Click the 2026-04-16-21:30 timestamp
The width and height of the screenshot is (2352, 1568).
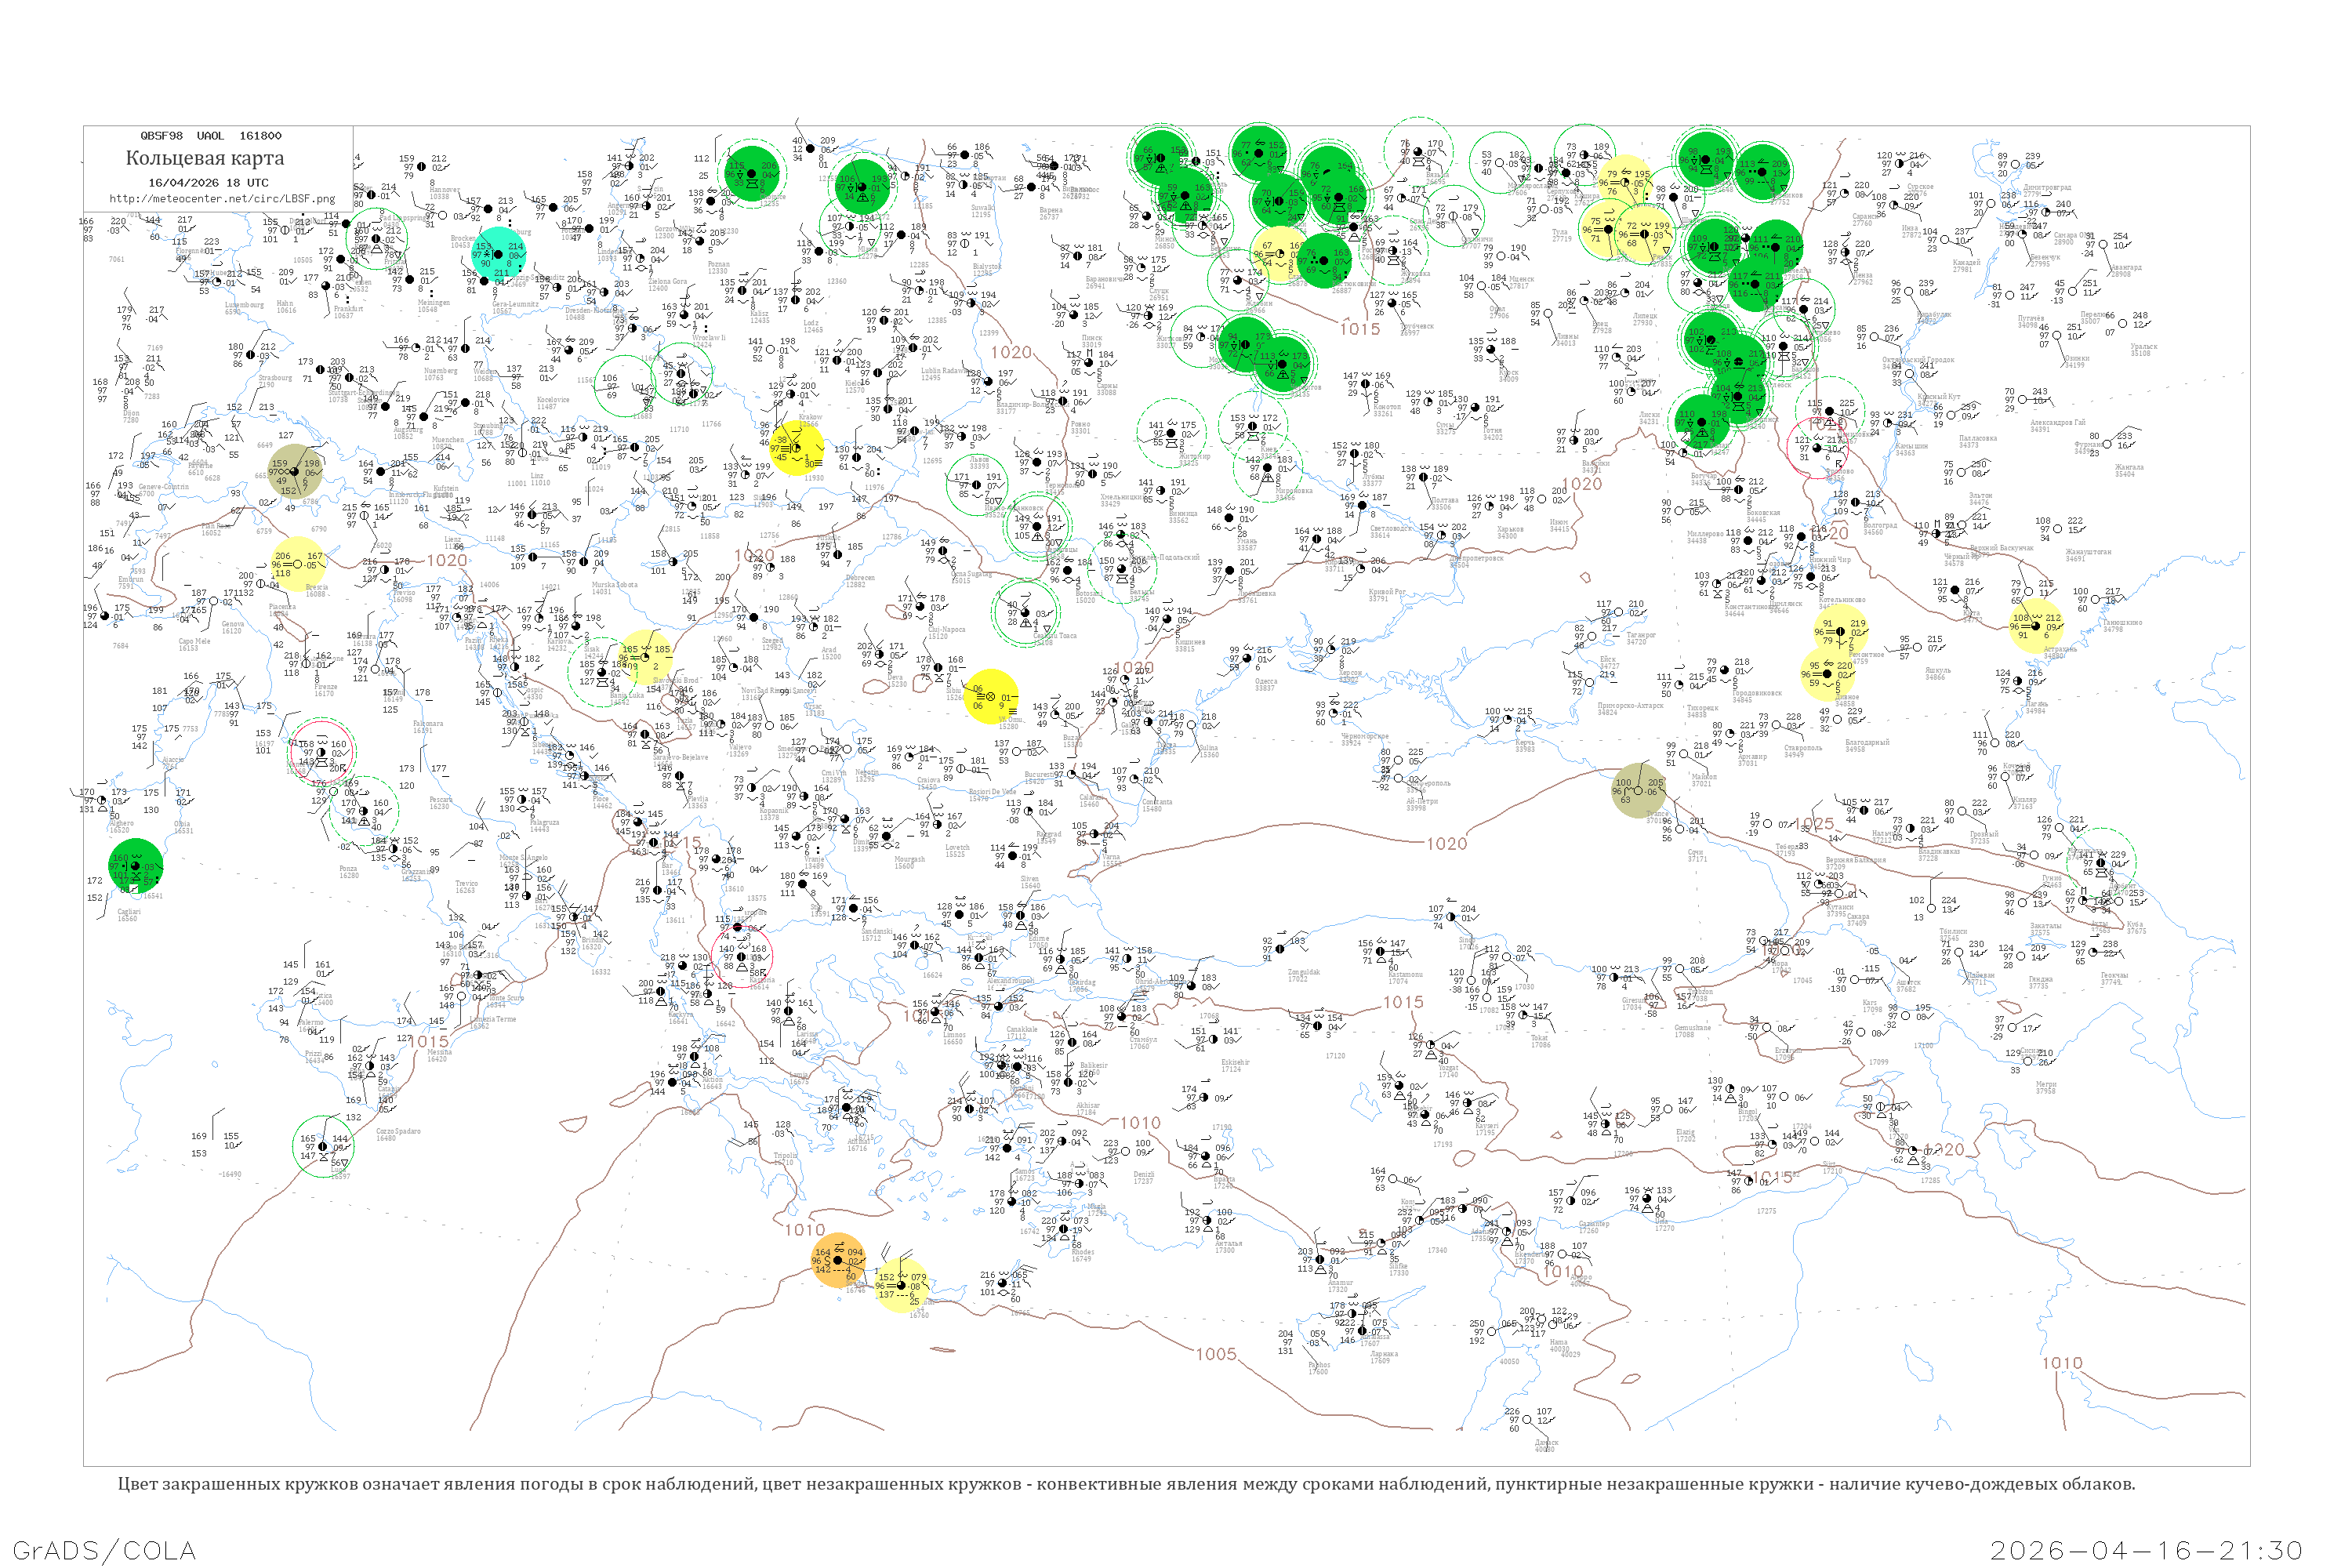point(2146,1550)
